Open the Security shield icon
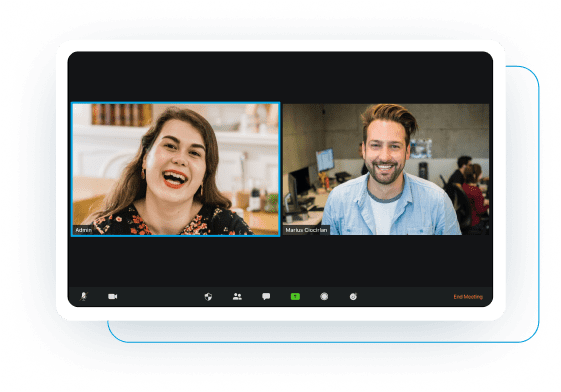Screen dimensions: 561x392 tap(208, 297)
